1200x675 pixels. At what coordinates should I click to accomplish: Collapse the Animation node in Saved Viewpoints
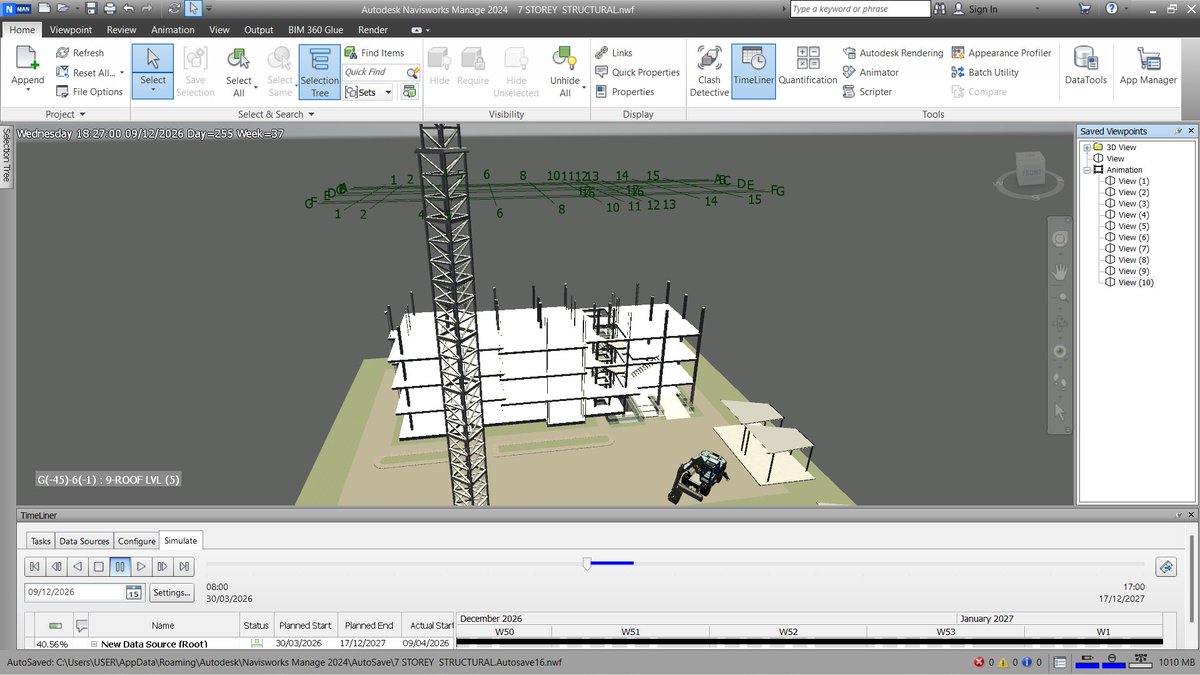pyautogui.click(x=1087, y=170)
